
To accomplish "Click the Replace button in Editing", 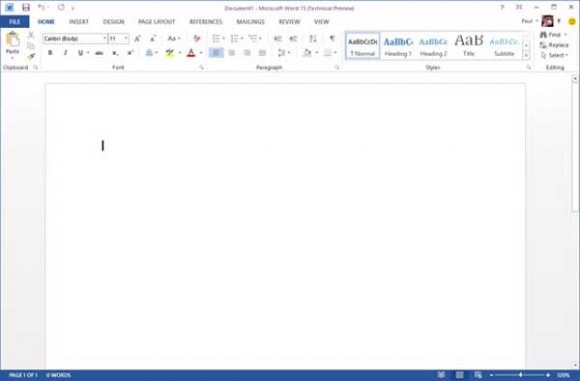I will [x=554, y=45].
